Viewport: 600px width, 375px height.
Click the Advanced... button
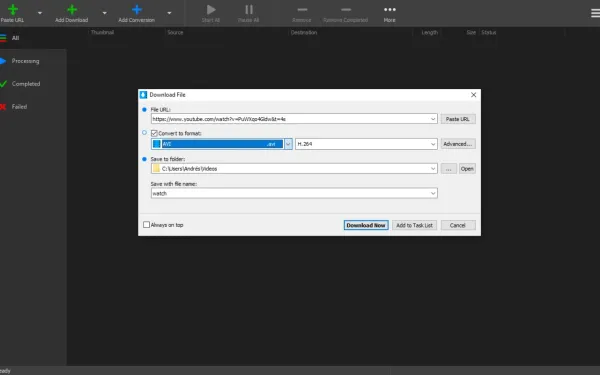(x=458, y=144)
